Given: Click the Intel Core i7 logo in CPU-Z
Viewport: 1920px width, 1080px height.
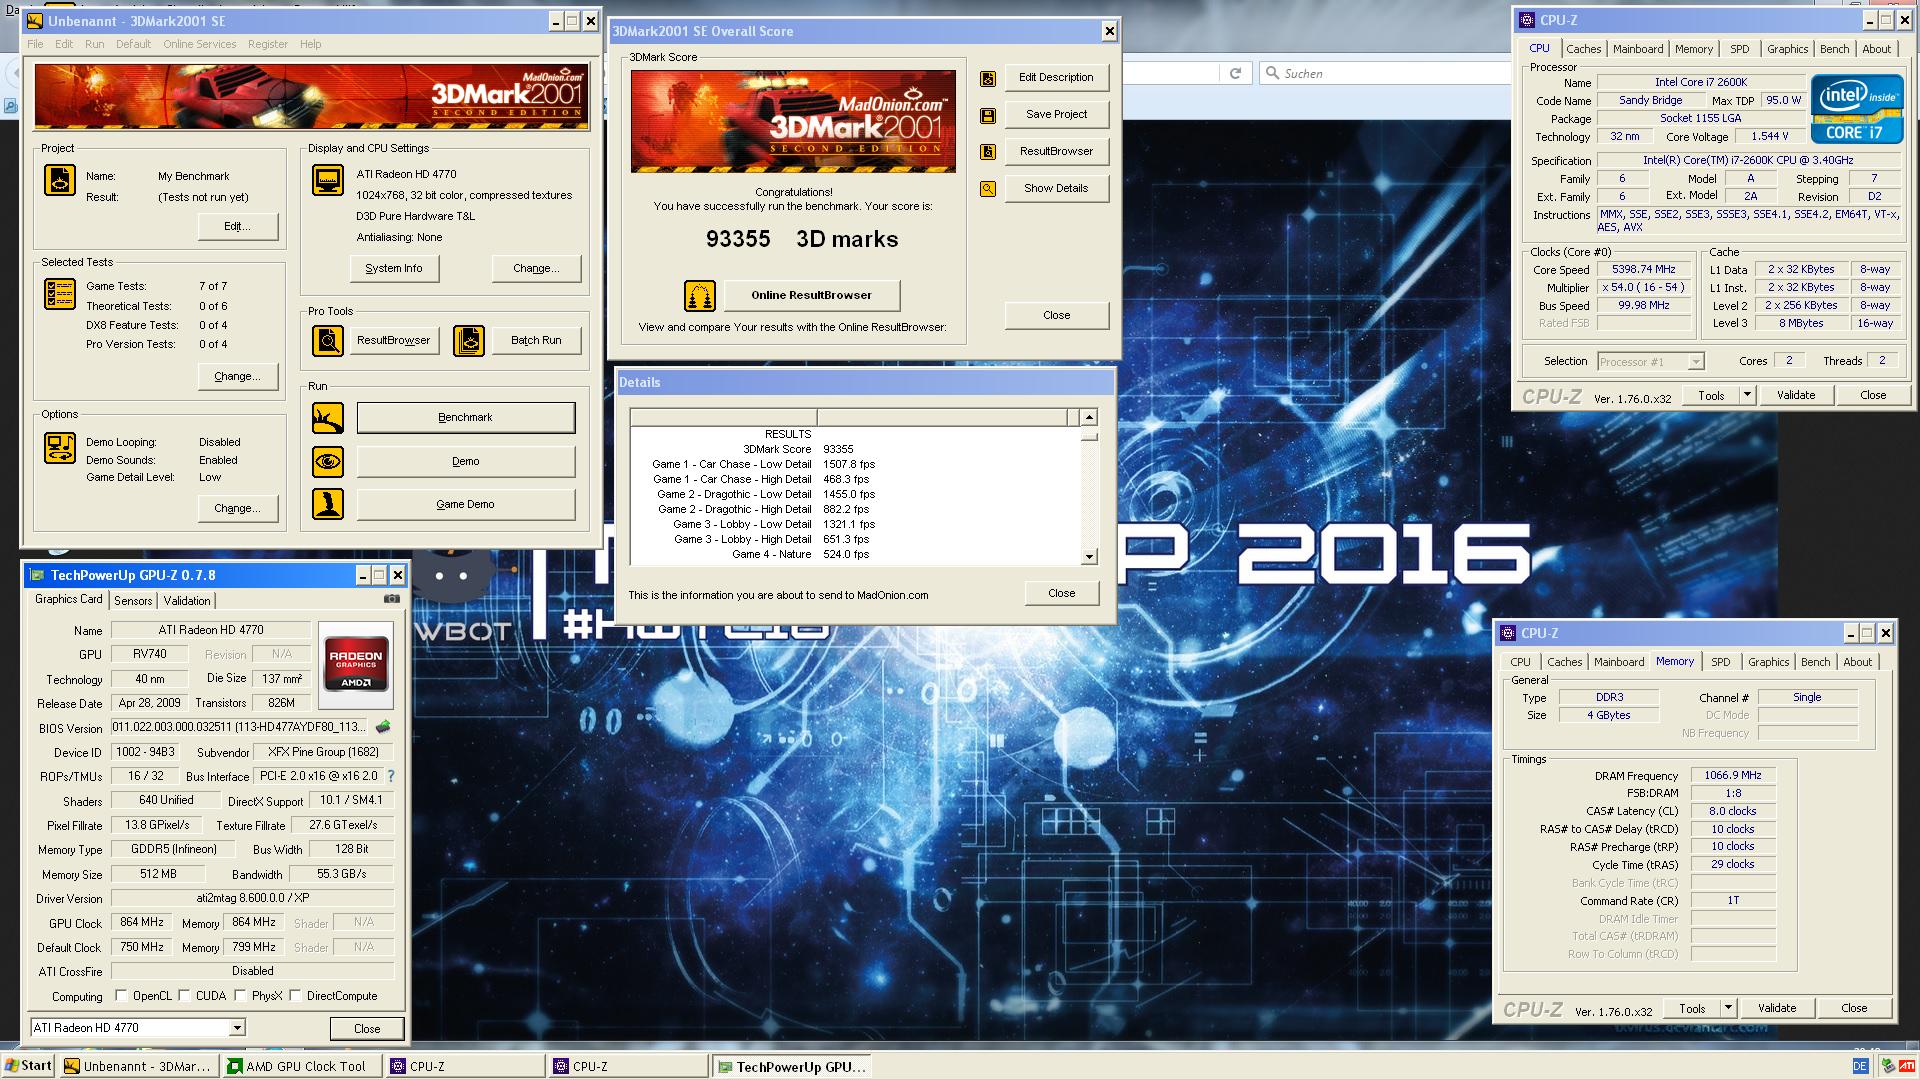Looking at the screenshot, I should click(x=1857, y=109).
